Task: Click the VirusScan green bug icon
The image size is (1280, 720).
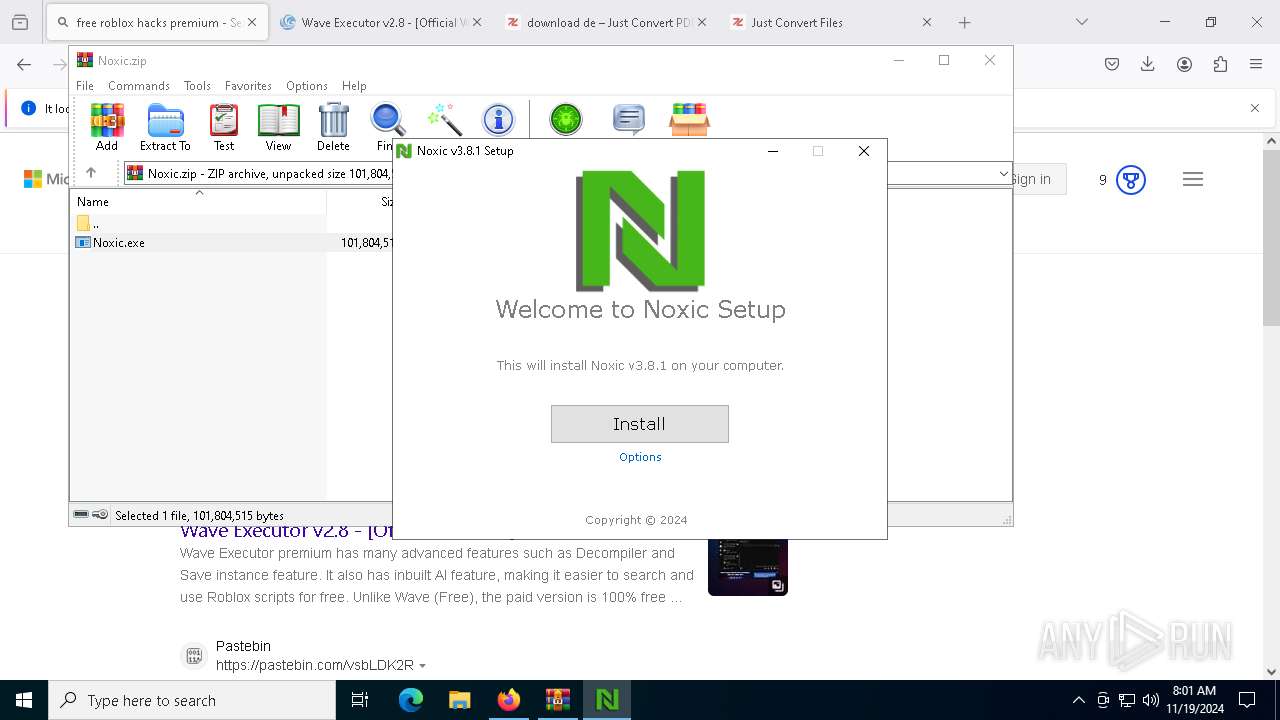Action: tap(566, 120)
